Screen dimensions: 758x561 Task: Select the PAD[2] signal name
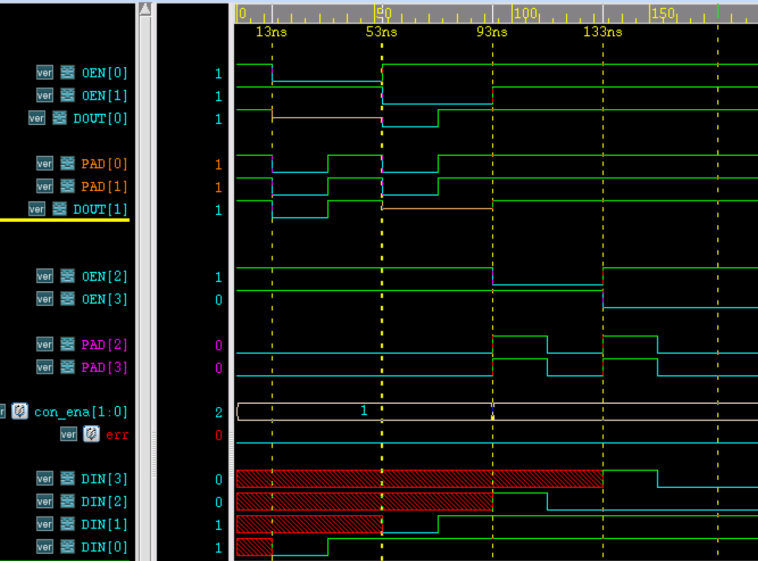[x=105, y=344]
